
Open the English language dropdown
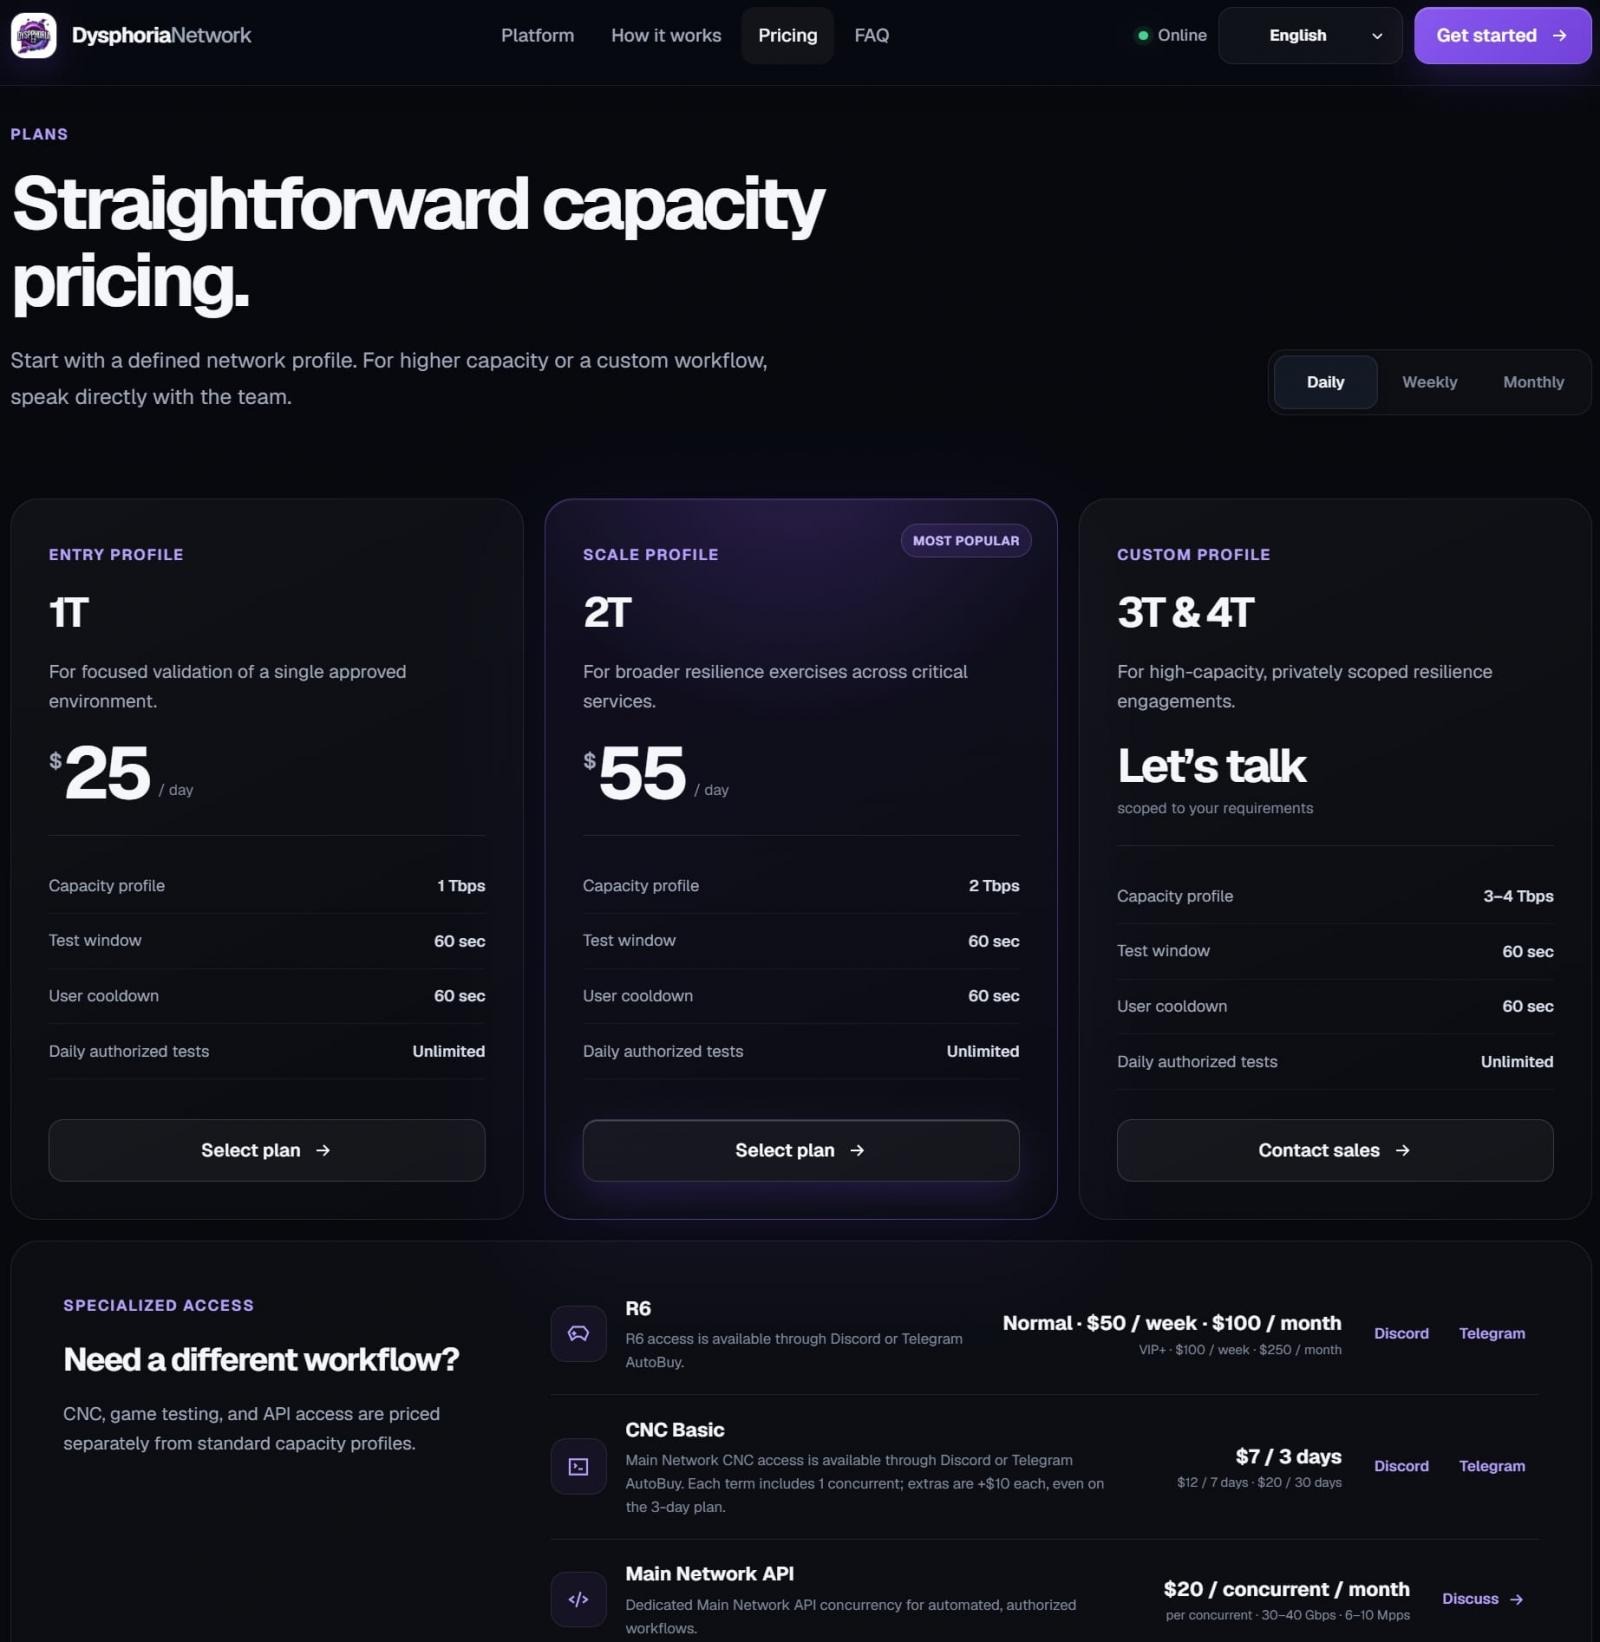pos(1310,35)
